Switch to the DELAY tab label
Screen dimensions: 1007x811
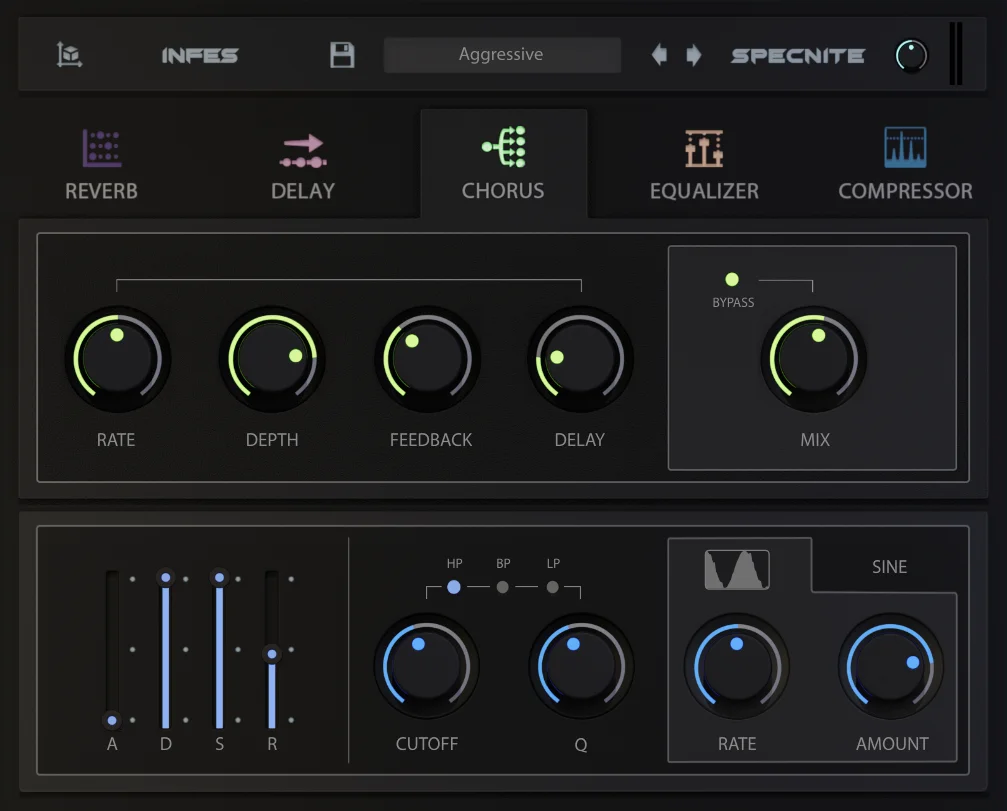303,191
